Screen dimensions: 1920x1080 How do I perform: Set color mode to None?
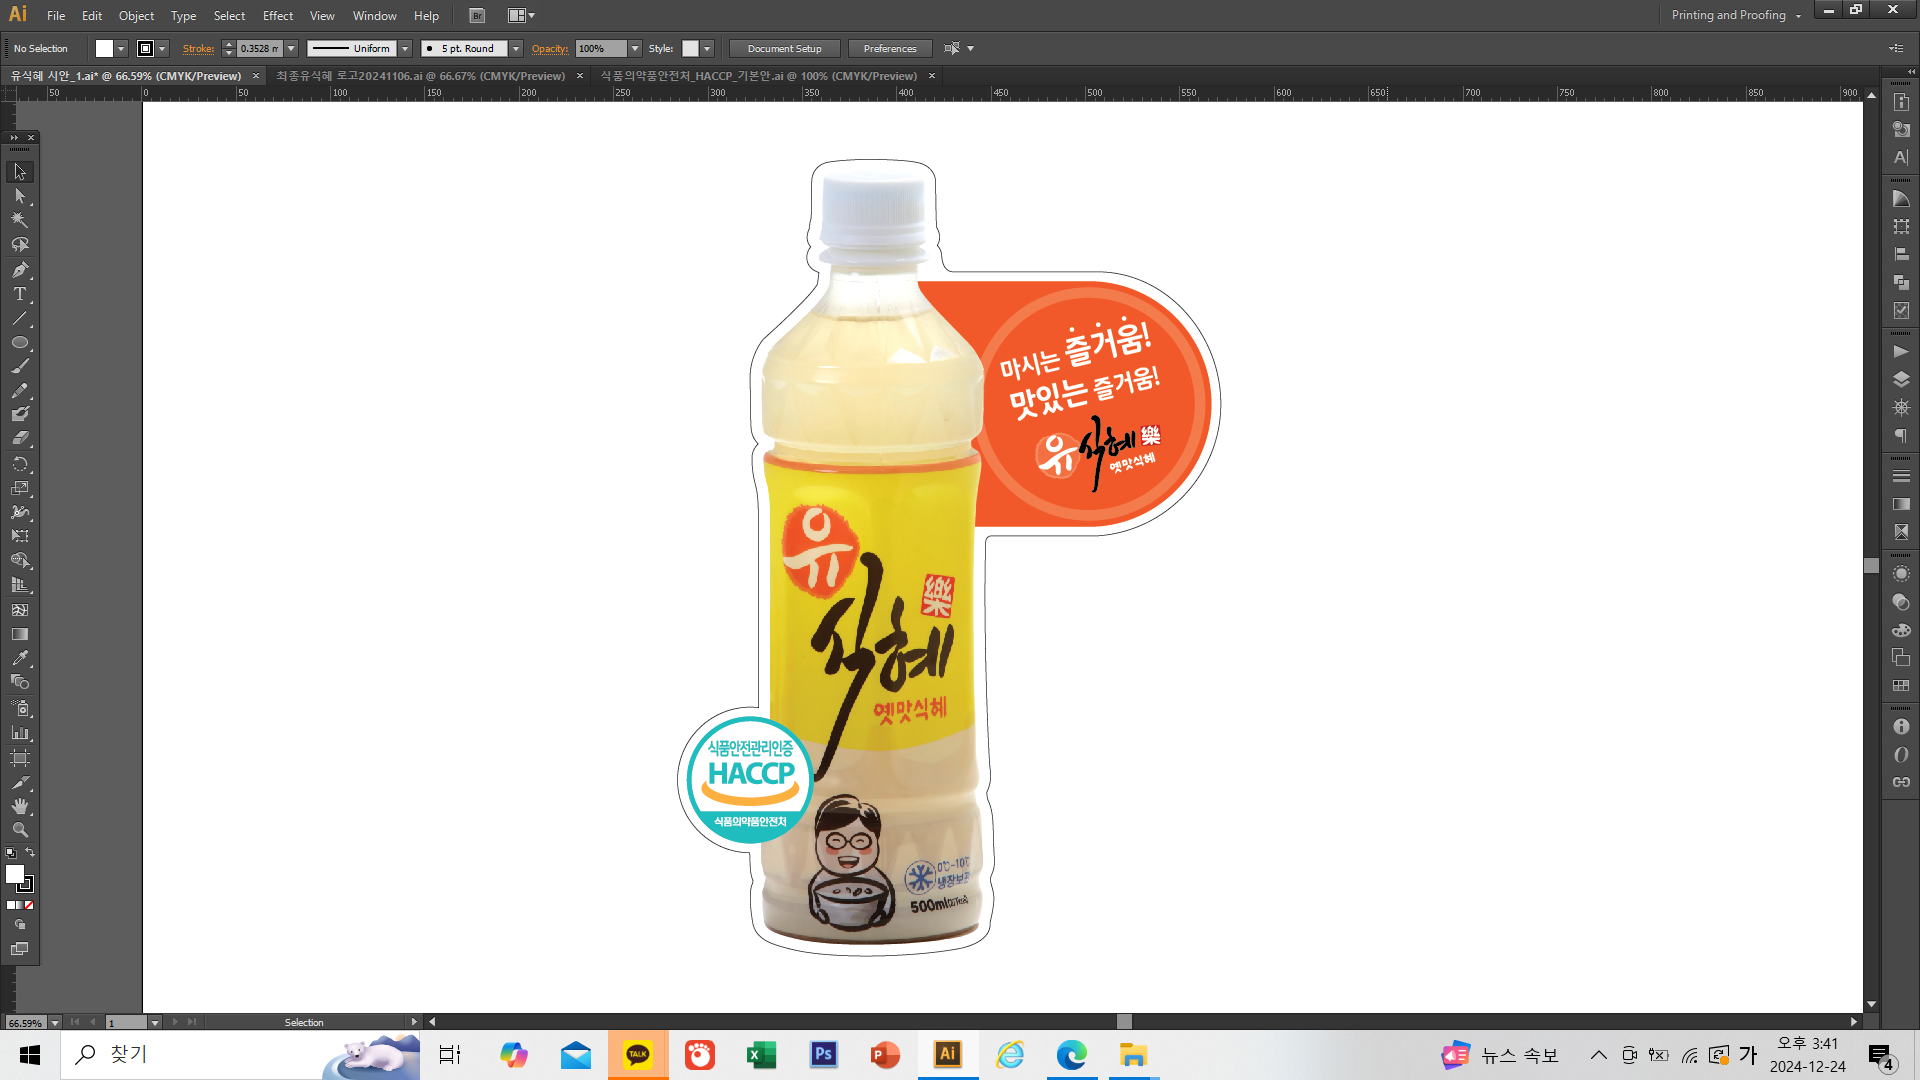coord(29,905)
